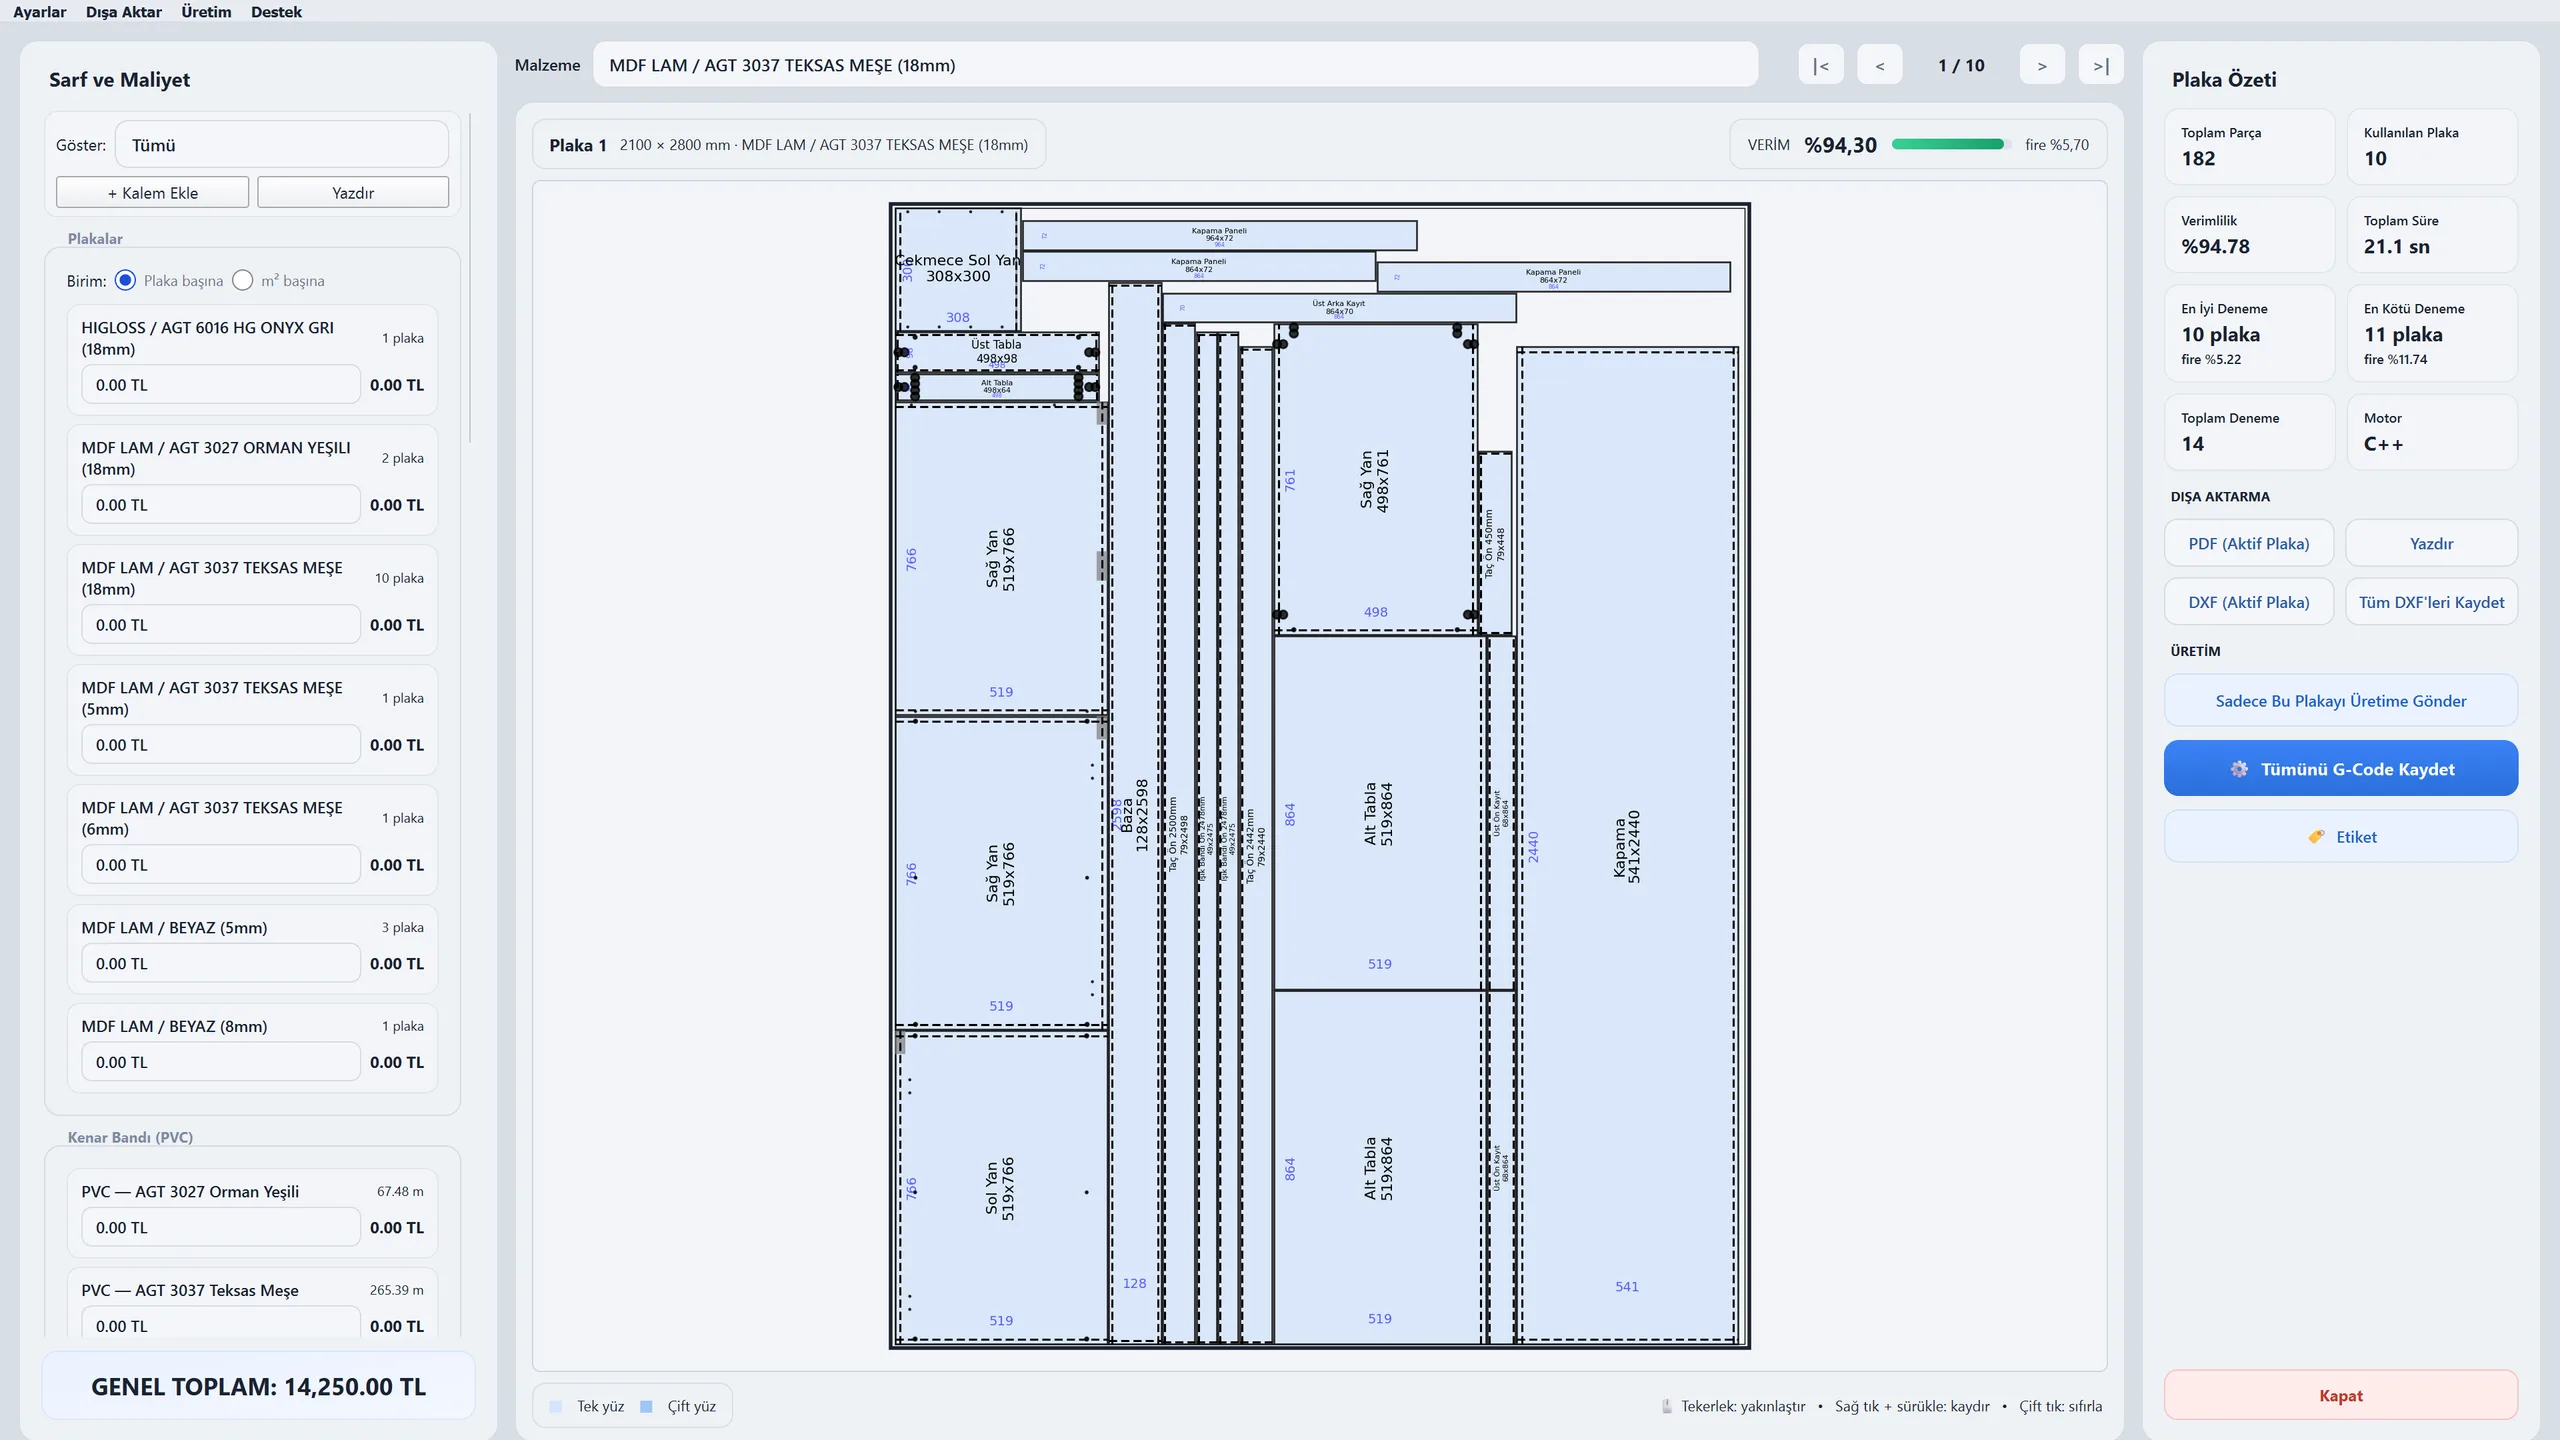Click AGT 3027 ORMAN YEŞİLİ price field
This screenshot has height=1440, width=2560.
click(220, 504)
